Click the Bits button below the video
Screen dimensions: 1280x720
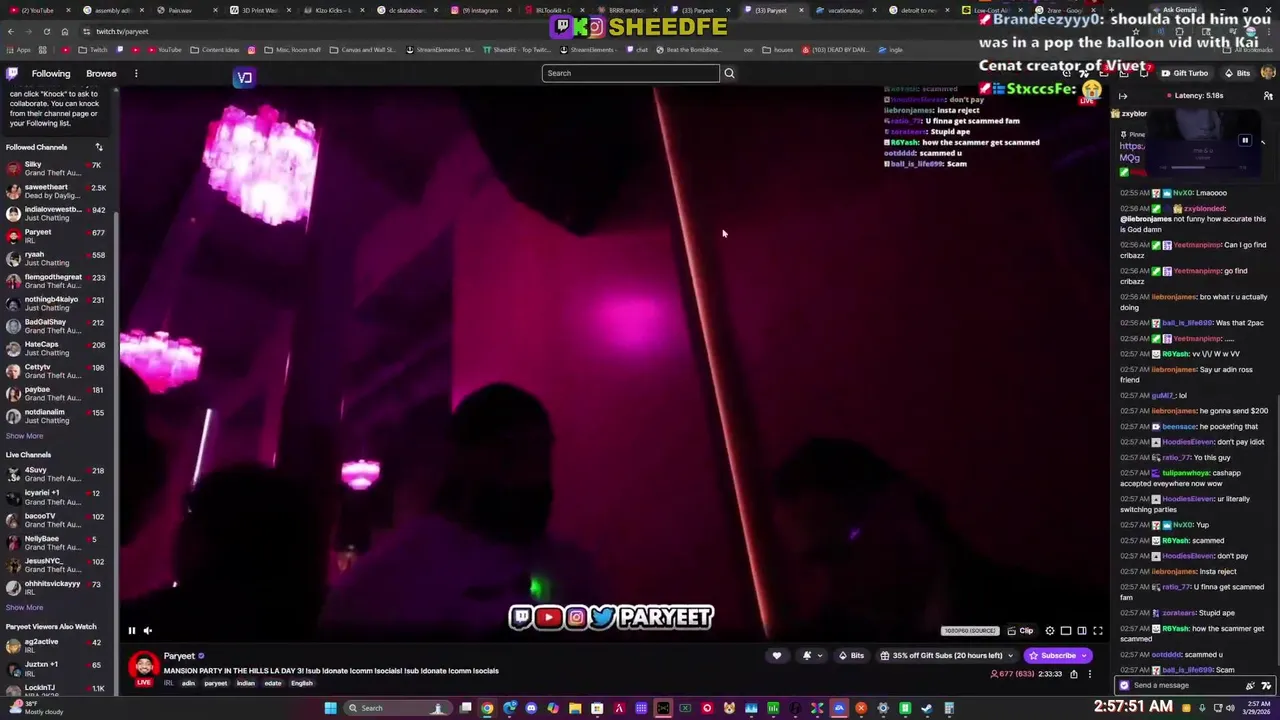pos(851,656)
